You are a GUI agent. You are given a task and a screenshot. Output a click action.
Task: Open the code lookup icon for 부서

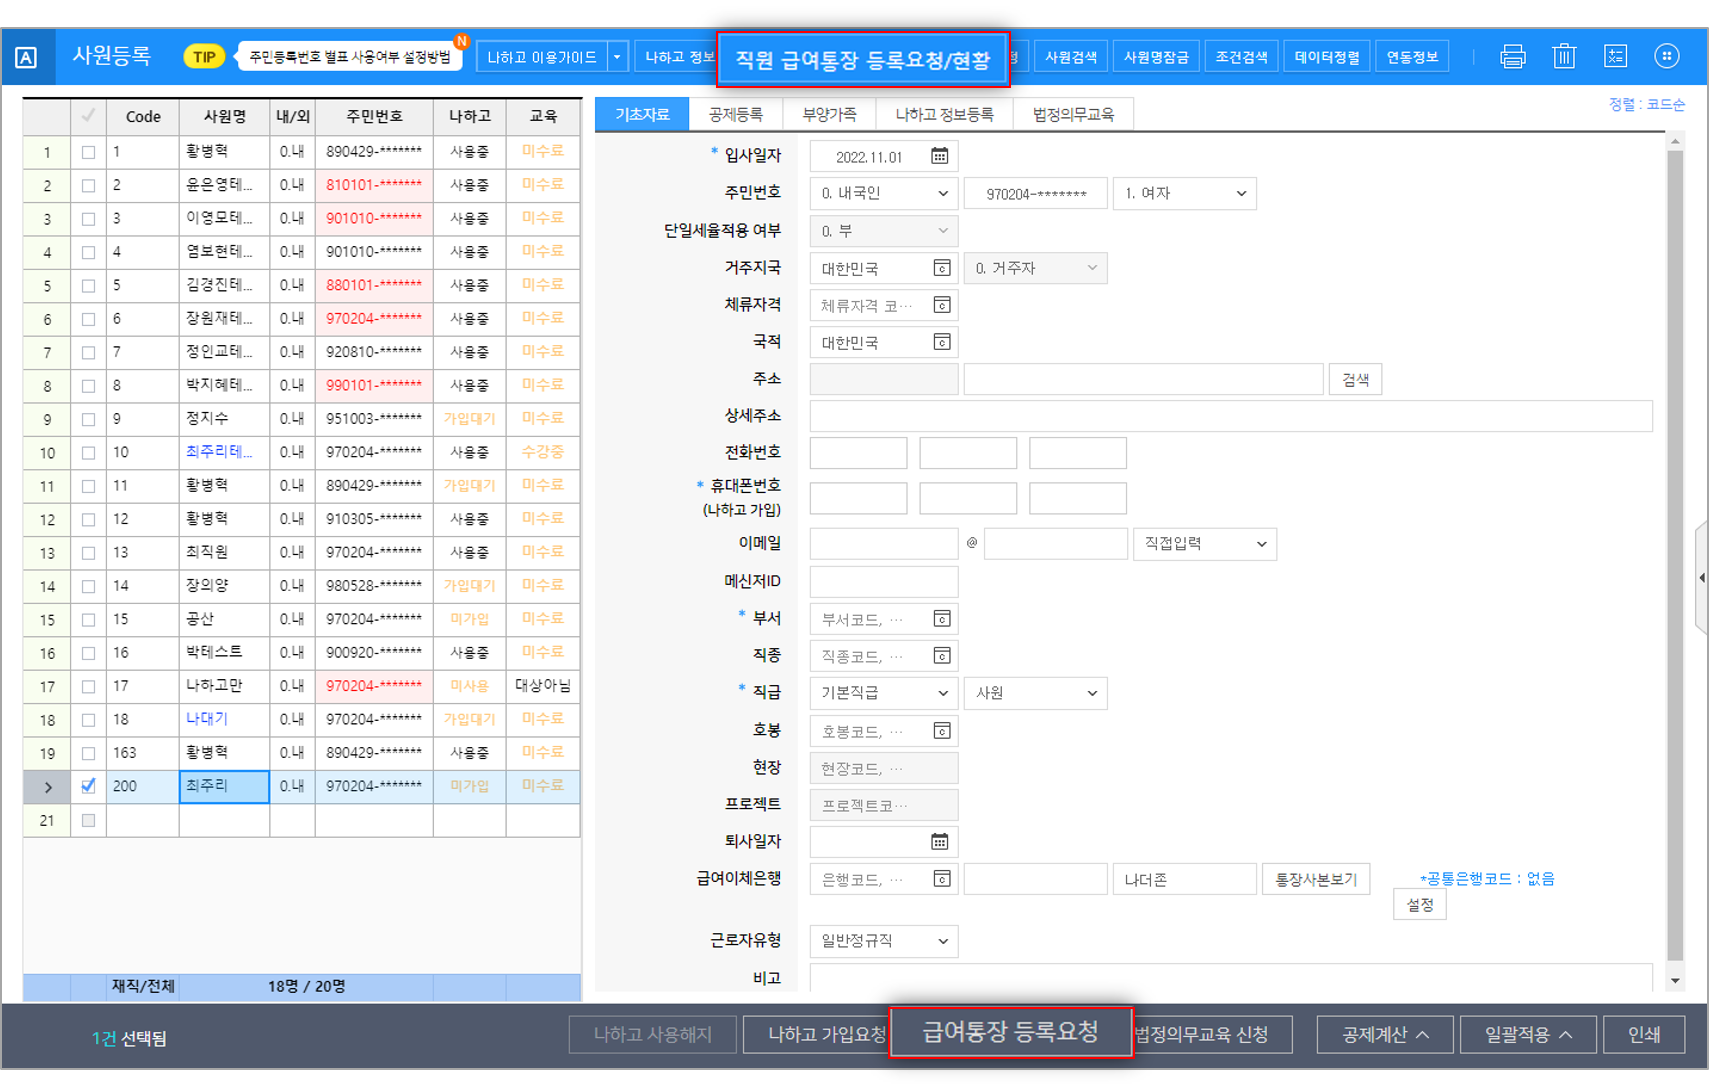pyautogui.click(x=941, y=619)
